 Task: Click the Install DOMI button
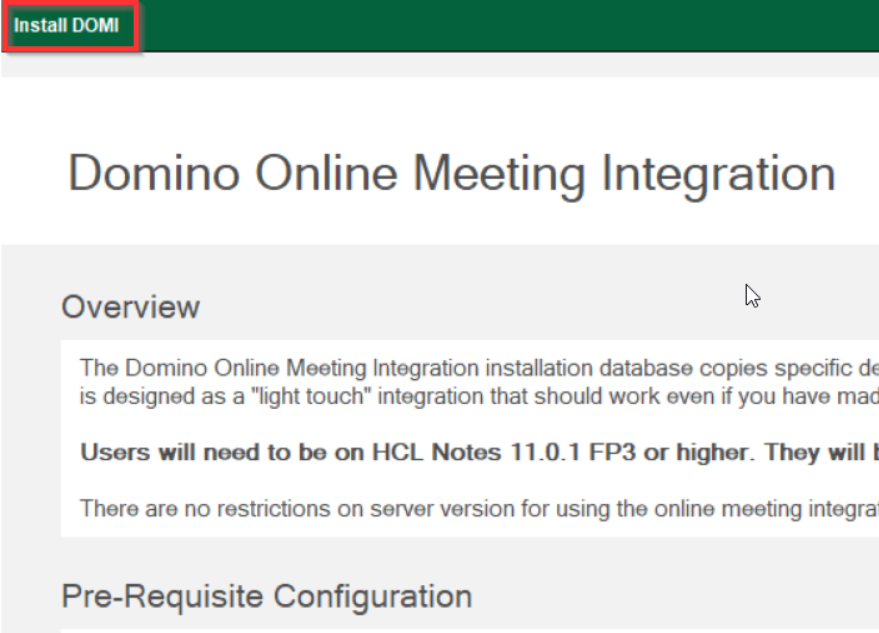pos(66,25)
